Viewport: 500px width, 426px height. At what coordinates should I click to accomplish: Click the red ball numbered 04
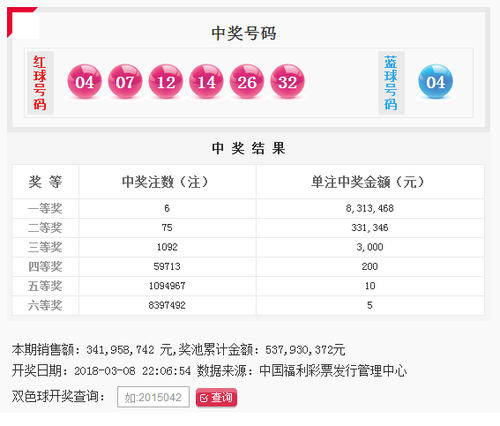pos(84,82)
